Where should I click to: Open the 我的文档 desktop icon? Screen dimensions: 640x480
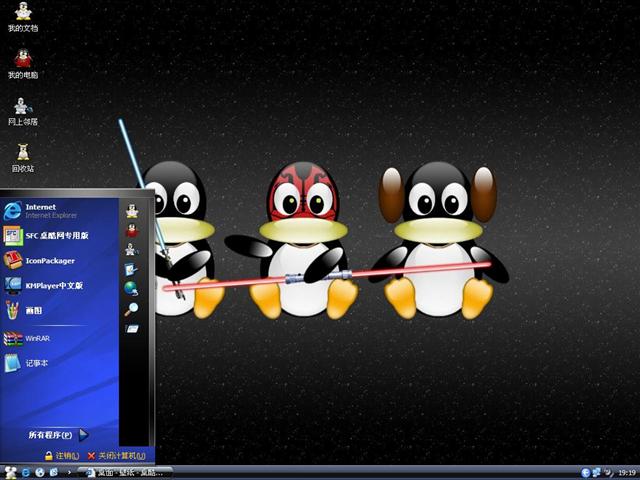coord(23,17)
